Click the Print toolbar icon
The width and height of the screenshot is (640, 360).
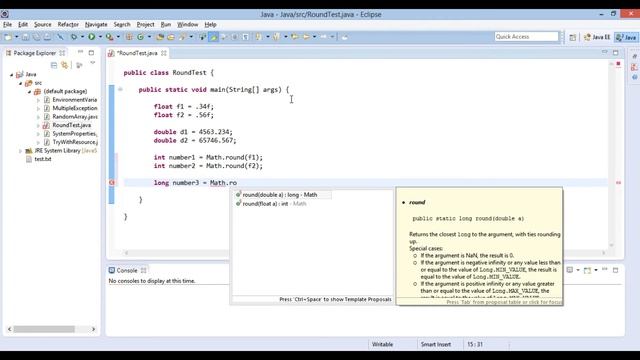click(47, 37)
